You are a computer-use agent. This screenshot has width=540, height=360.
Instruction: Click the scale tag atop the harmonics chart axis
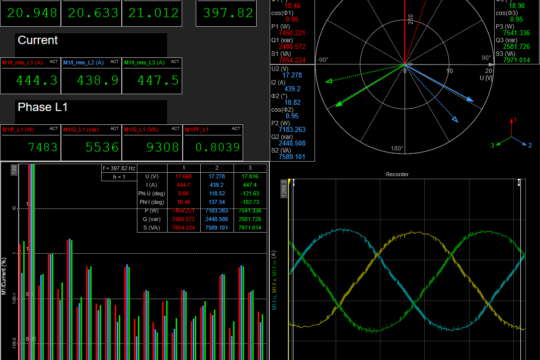14,170
